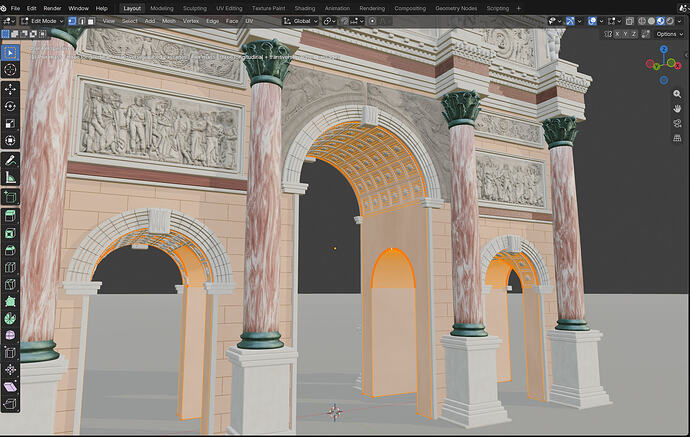Select the Extrude Region tool
The height and width of the screenshot is (437, 690).
pyautogui.click(x=10, y=216)
